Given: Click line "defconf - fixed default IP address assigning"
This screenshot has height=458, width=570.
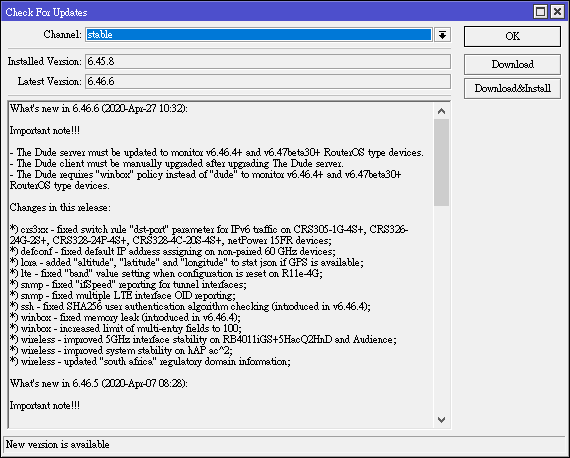Looking at the screenshot, I should [x=173, y=252].
